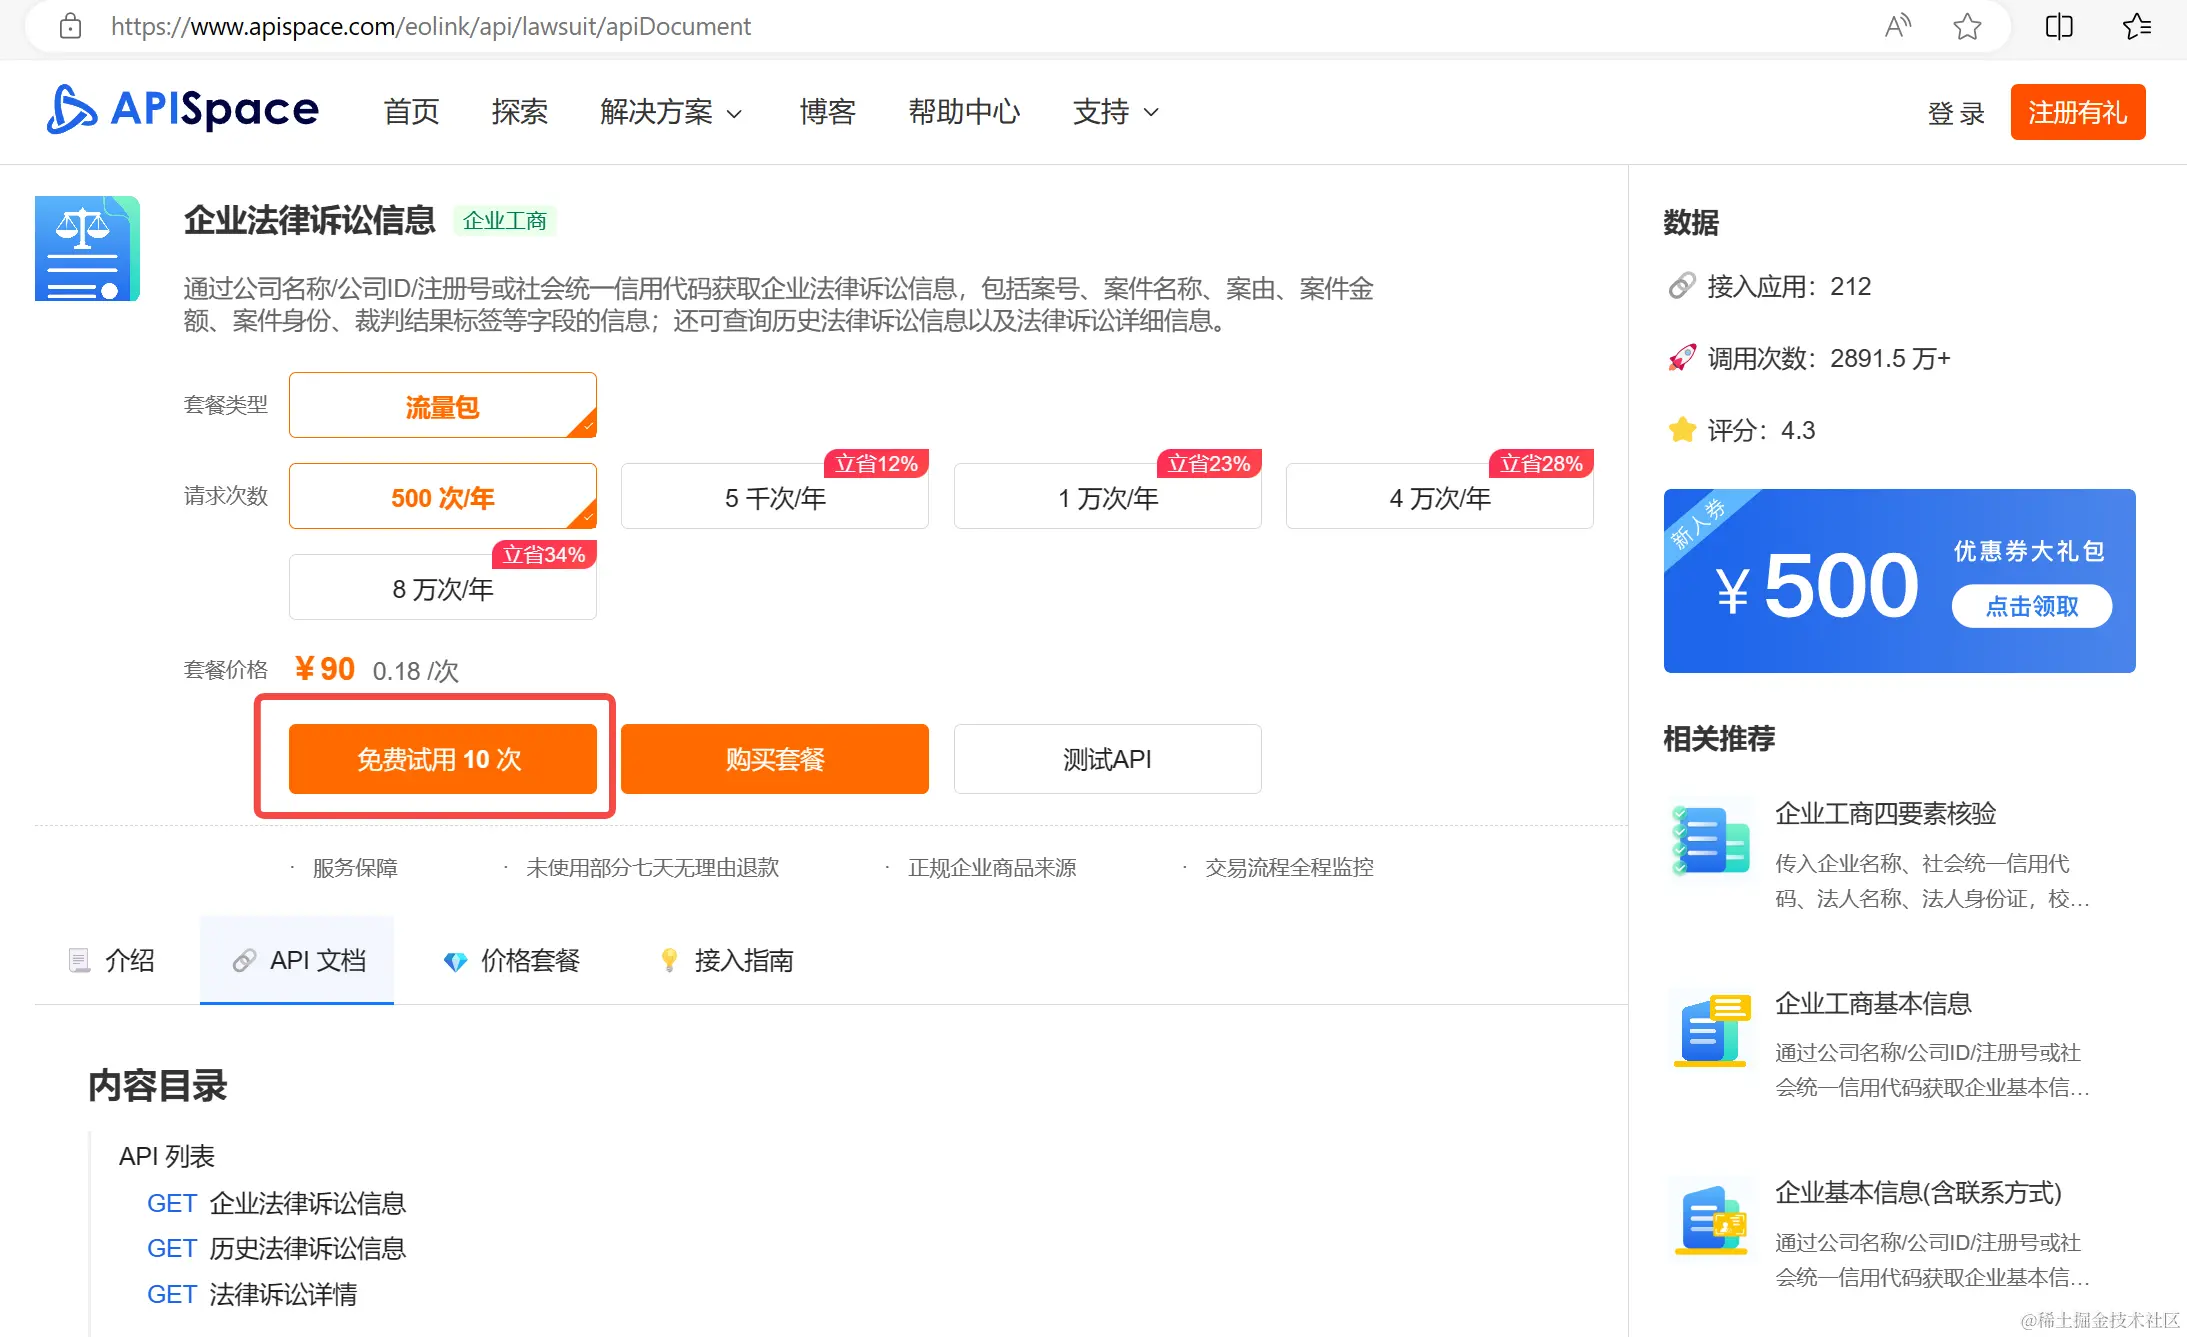Viewport: 2187px width, 1337px height.
Task: Click 免费试用 10 次 button
Action: [442, 759]
